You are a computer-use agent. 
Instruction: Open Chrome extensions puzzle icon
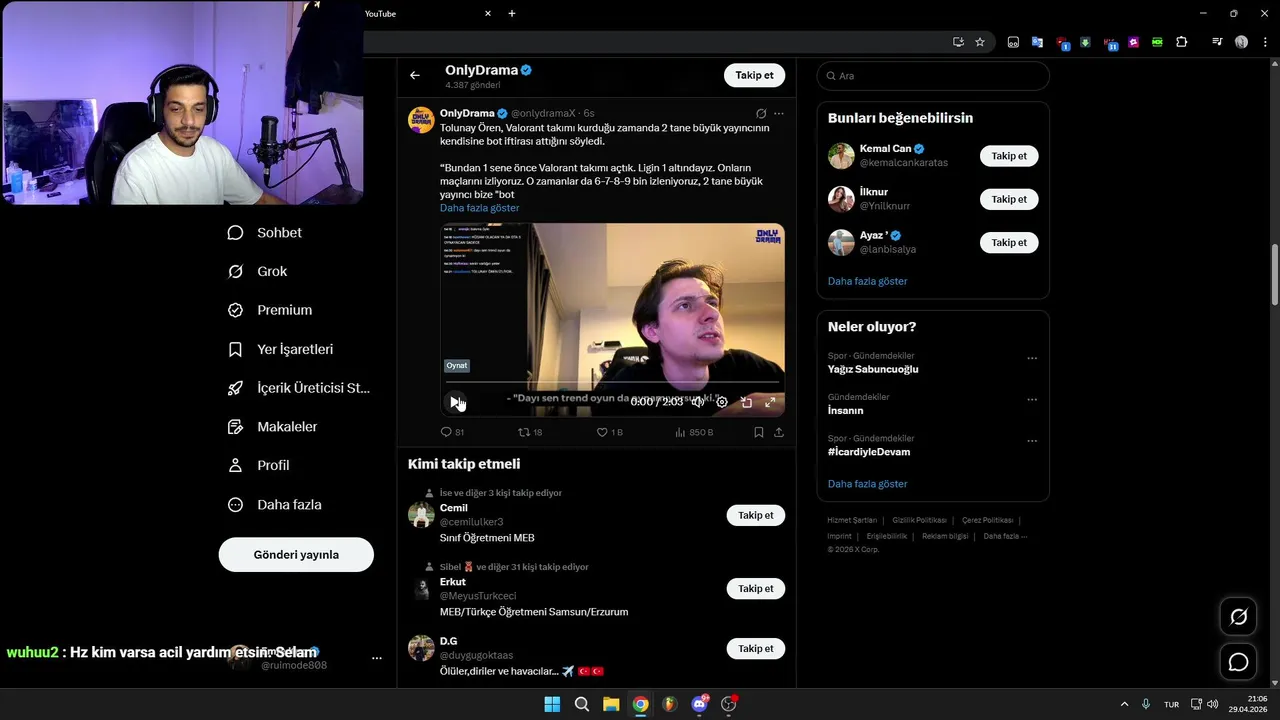point(1182,42)
